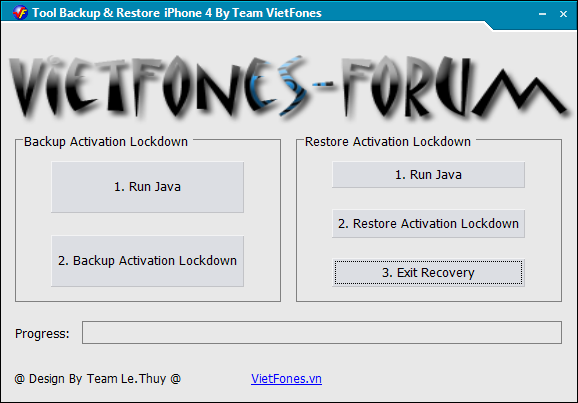Close the Tool Backup & Restore window
This screenshot has width=578, height=403.
[563, 14]
